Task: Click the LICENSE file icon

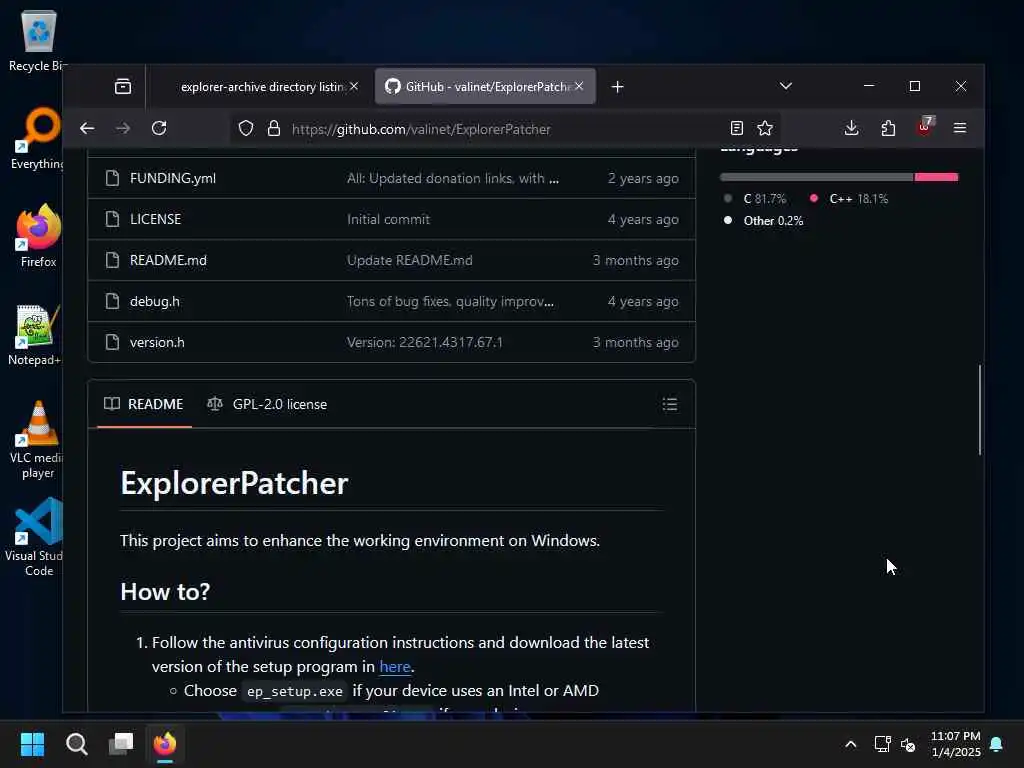Action: click(x=112, y=219)
